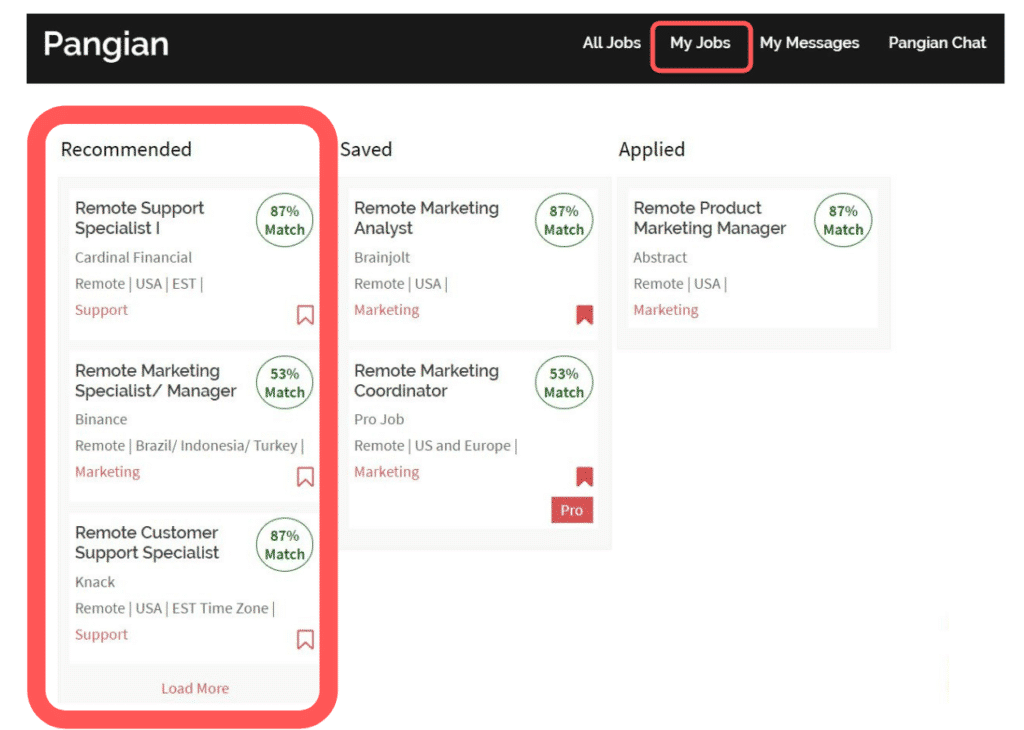This screenshot has height=730, width=1024.
Task: Bookmark the Binance Marketing Specialist/Manager job
Action: [x=305, y=477]
